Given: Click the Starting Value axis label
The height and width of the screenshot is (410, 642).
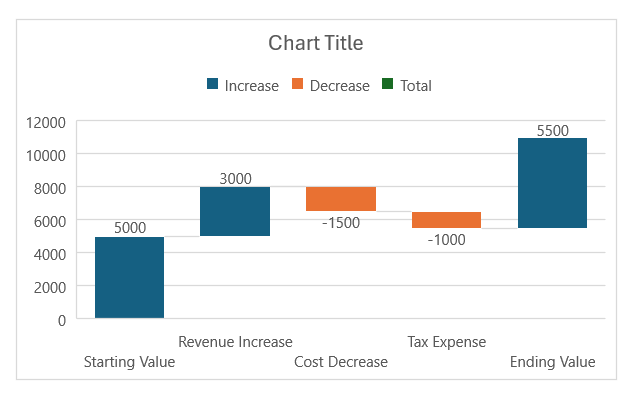Looking at the screenshot, I should tap(129, 362).
